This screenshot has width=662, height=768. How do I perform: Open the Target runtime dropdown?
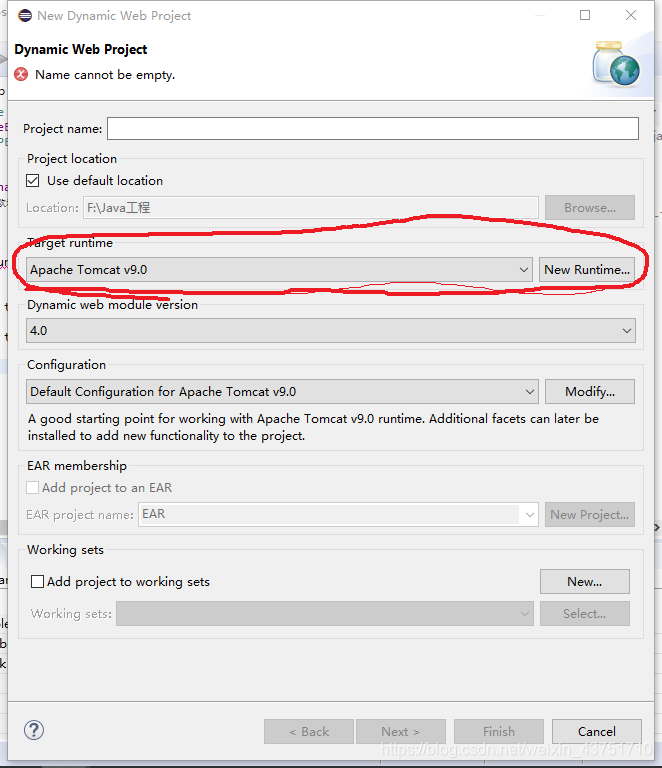pos(279,270)
